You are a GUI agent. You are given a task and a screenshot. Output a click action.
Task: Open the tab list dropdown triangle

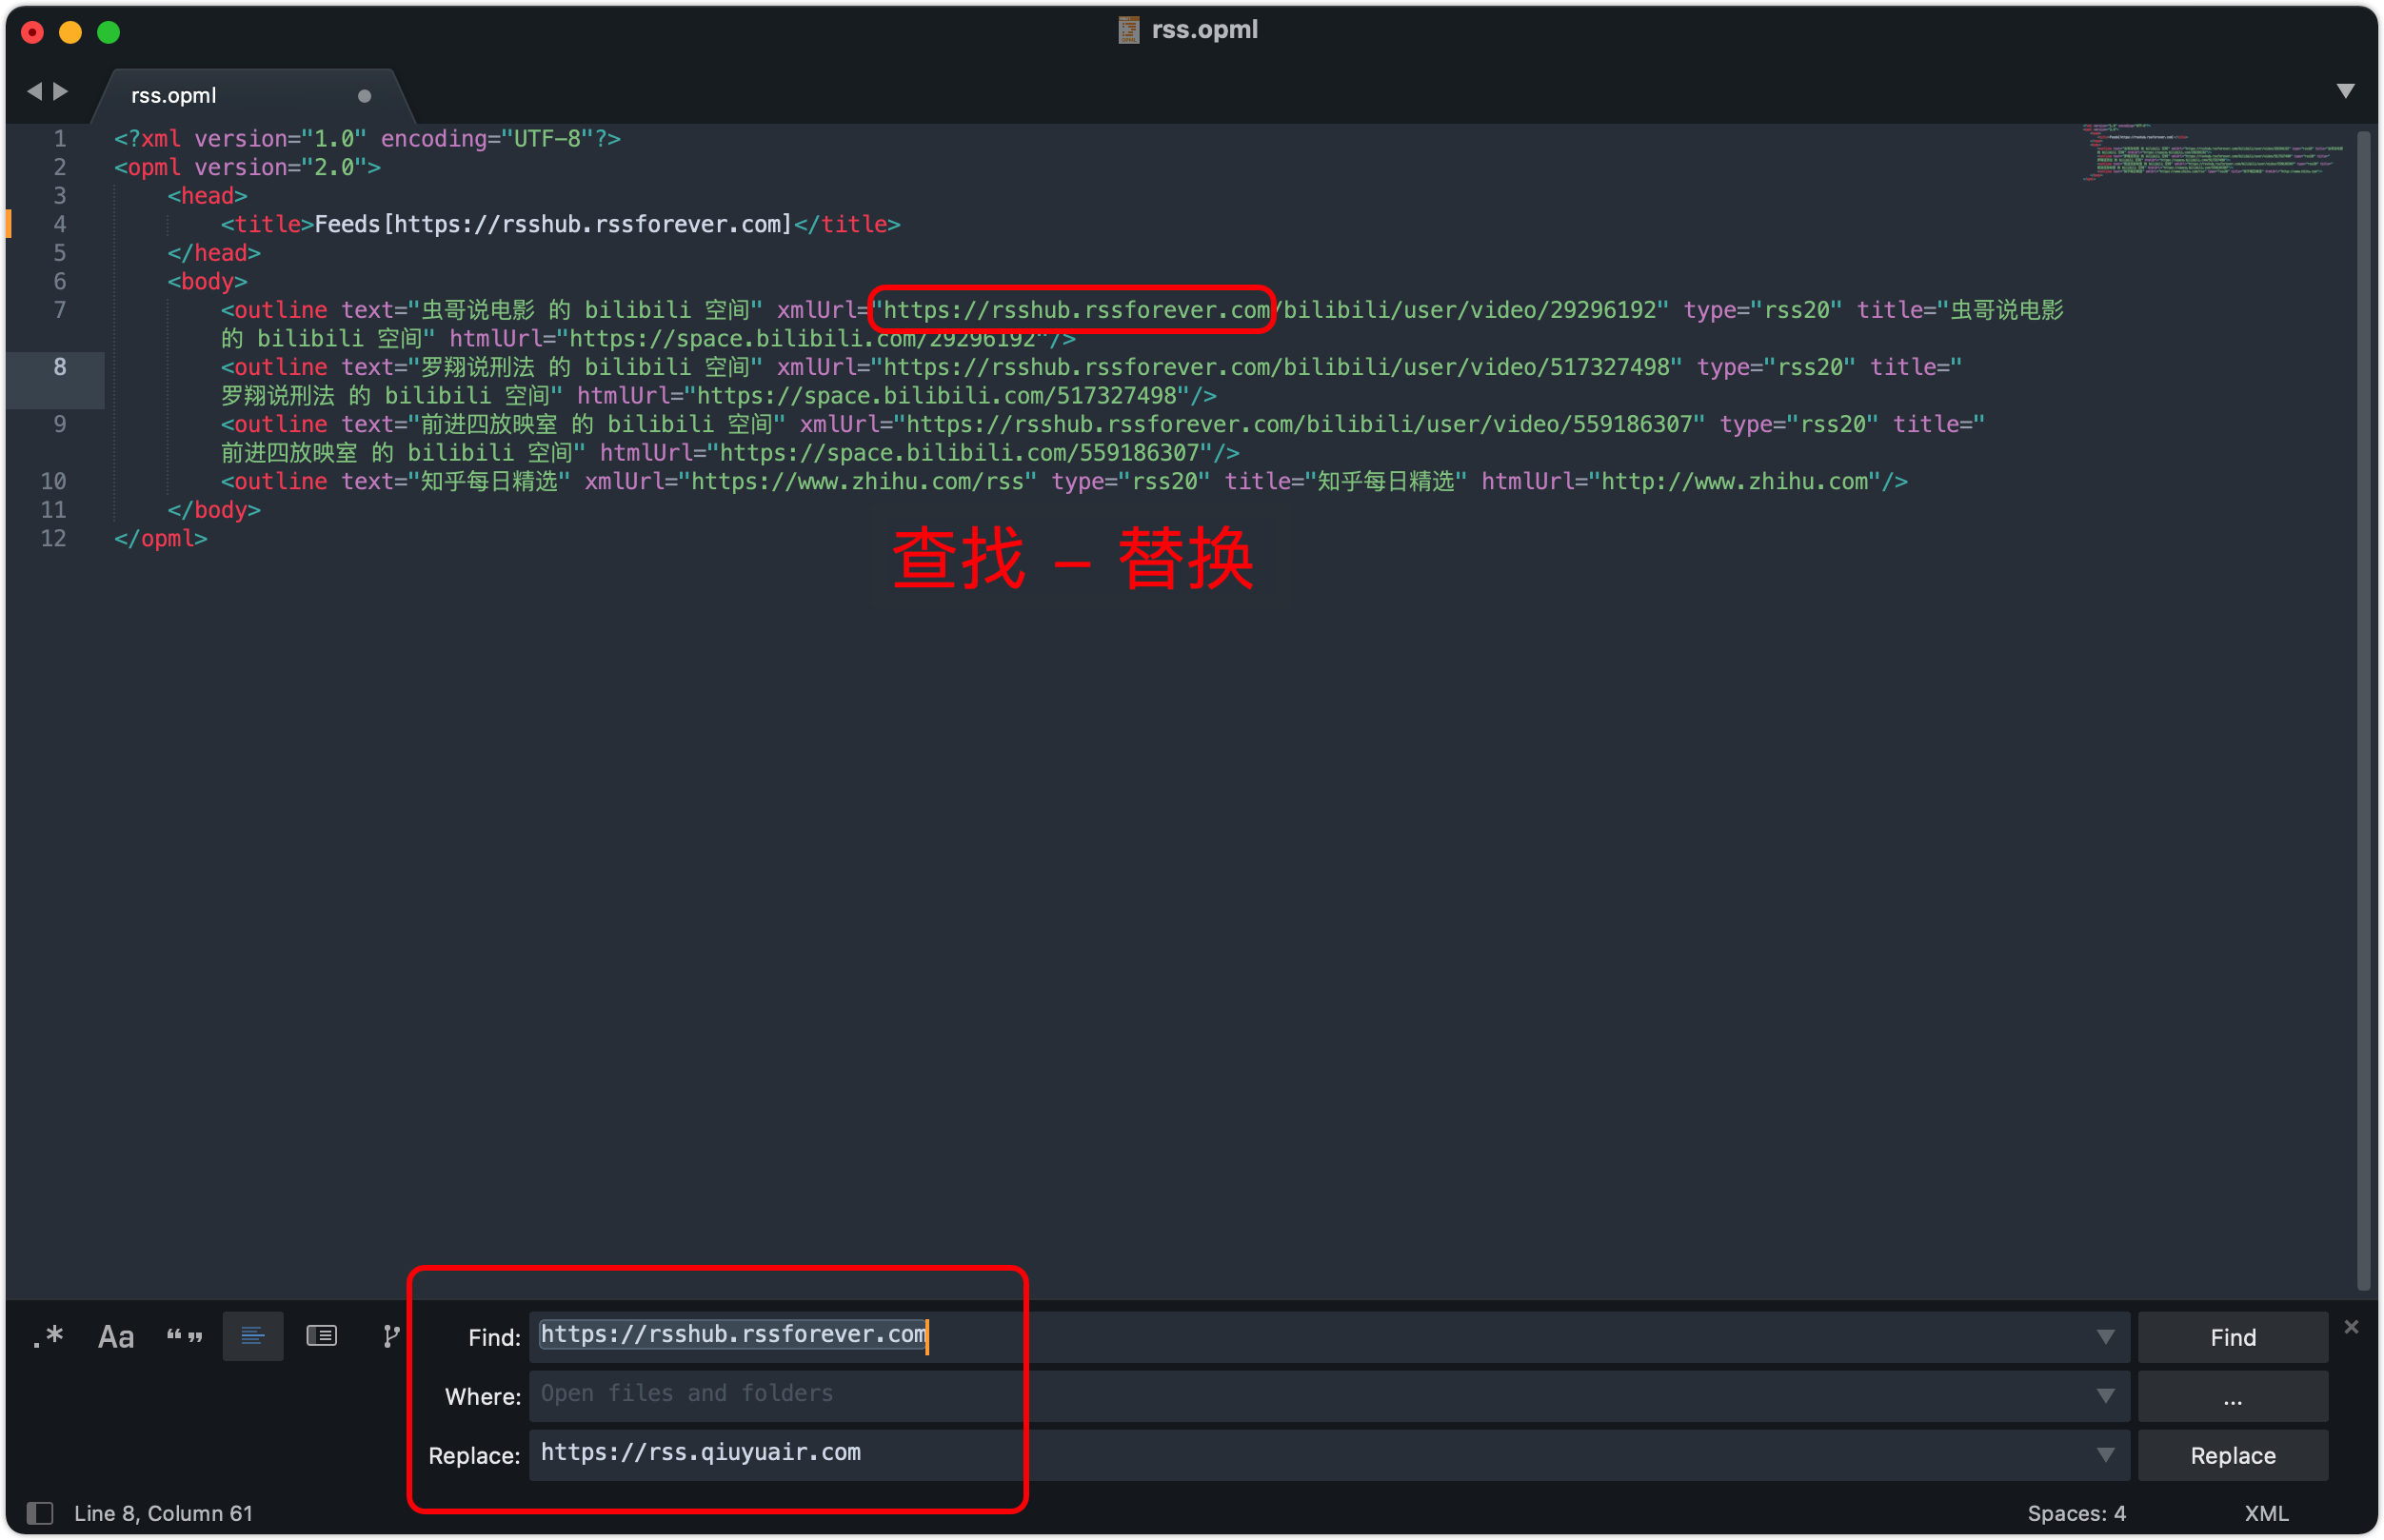2345,91
